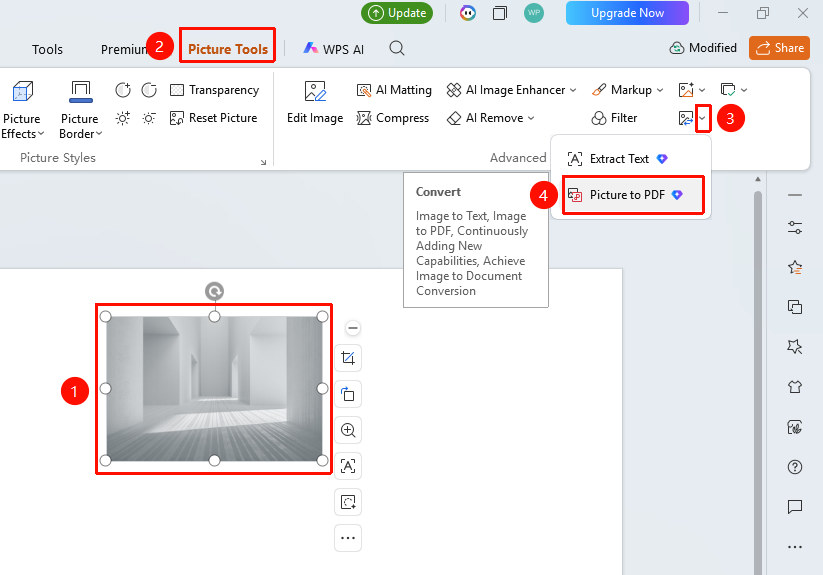The width and height of the screenshot is (823, 575).
Task: Click the screenshot-style icon with checkmark
Action: coord(728,90)
